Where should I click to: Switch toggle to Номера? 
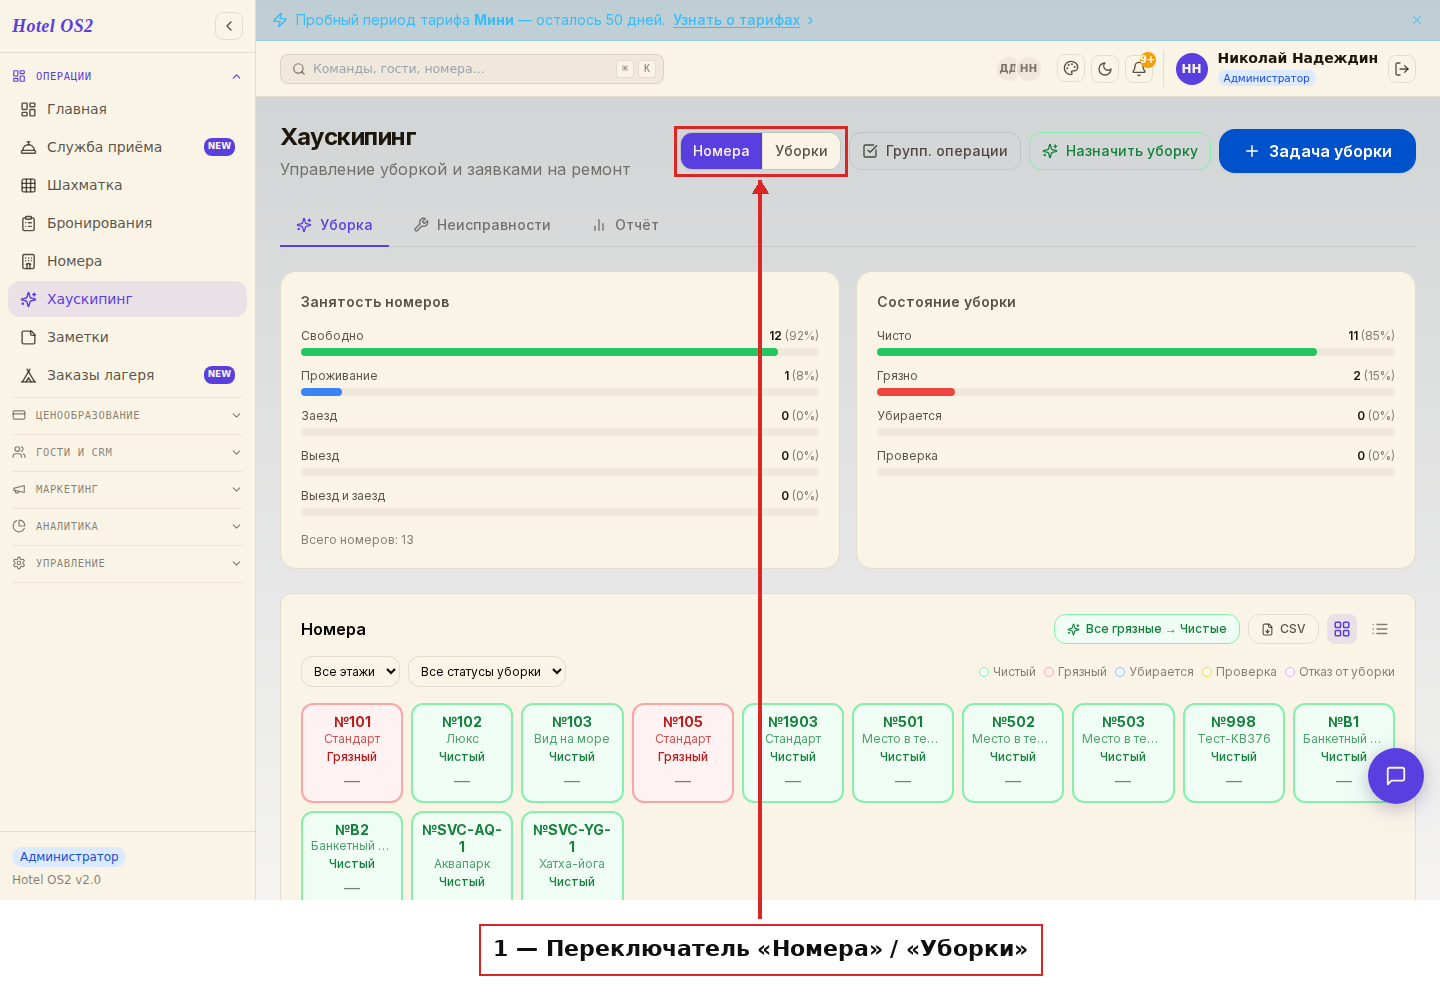point(721,151)
